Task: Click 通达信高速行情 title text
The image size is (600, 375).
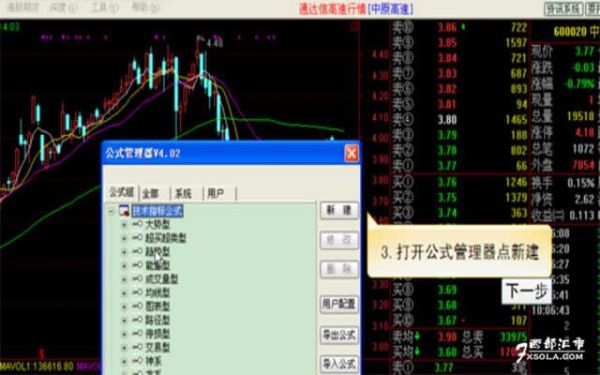Action: click(x=332, y=8)
